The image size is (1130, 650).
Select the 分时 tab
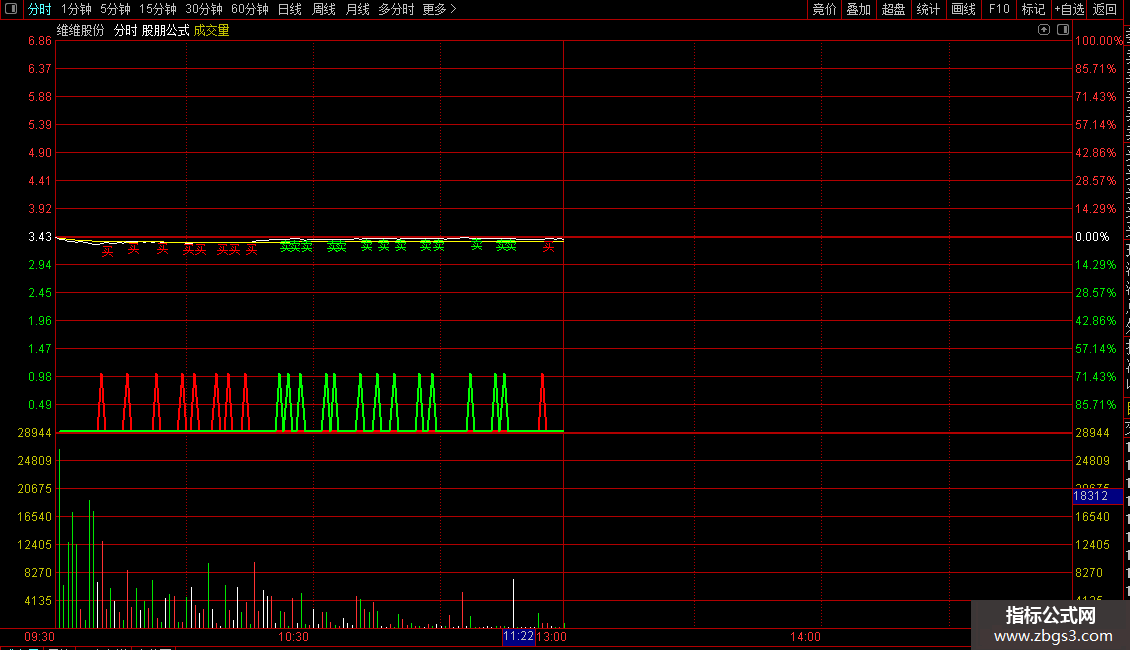click(40, 9)
